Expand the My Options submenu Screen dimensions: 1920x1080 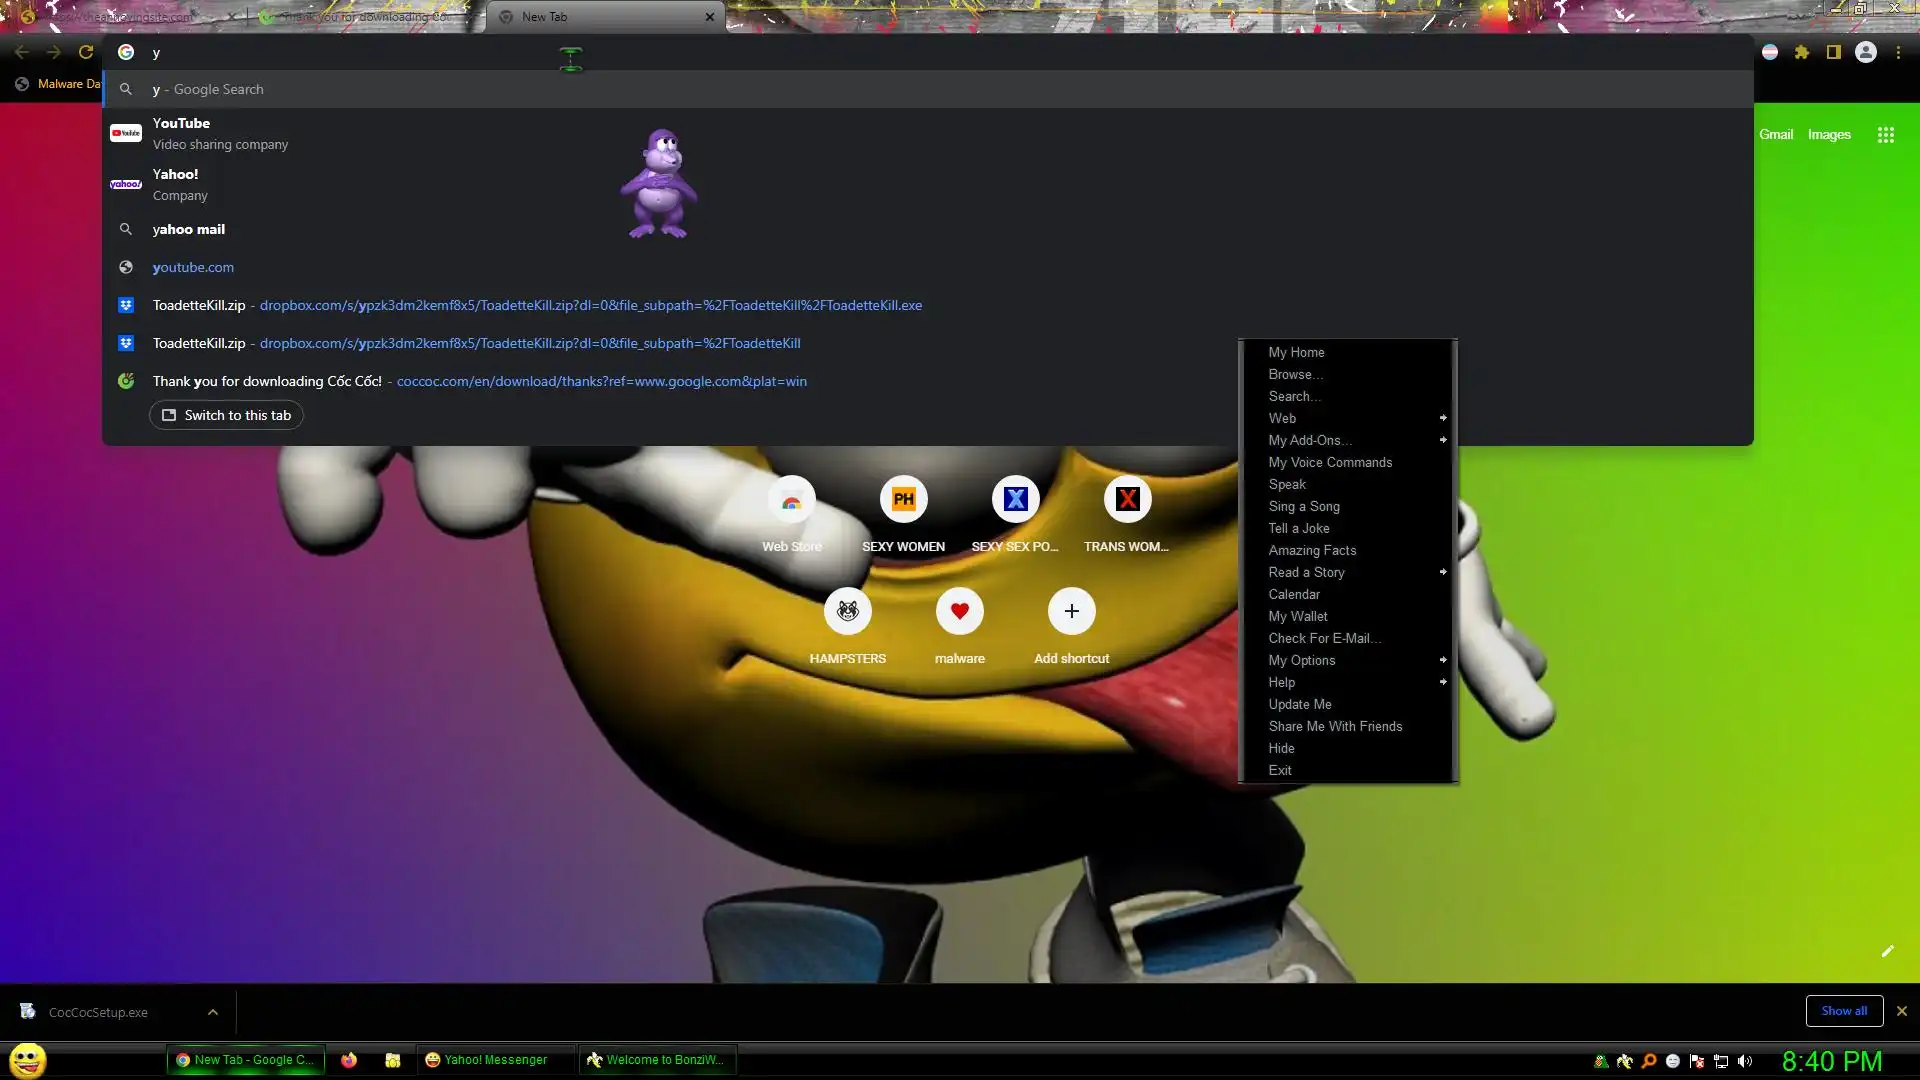tap(1442, 660)
